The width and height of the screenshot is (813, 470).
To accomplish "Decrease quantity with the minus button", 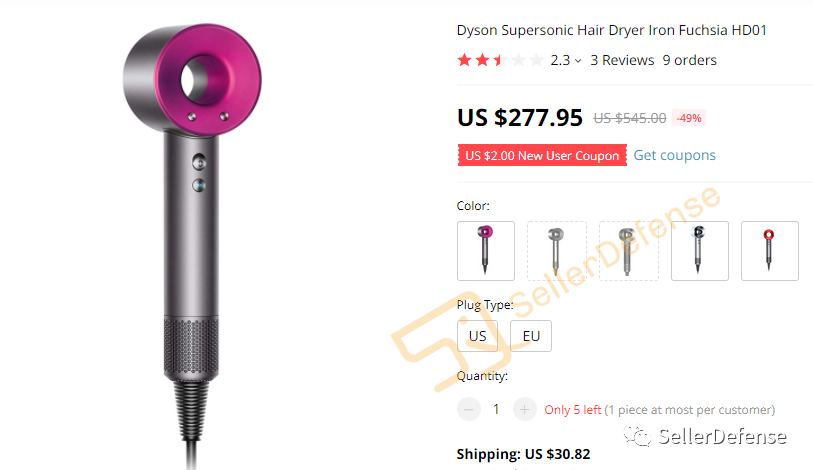I will pyautogui.click(x=469, y=410).
